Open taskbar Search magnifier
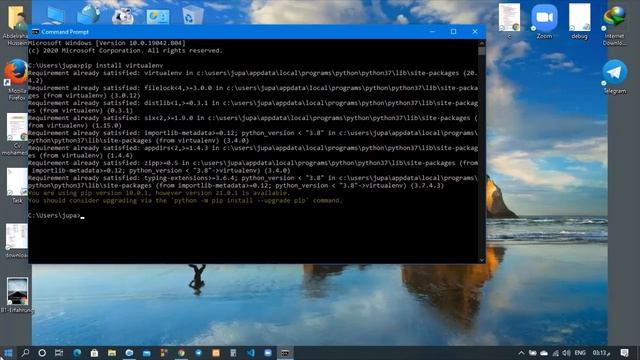640x360 pixels. click(x=25, y=353)
